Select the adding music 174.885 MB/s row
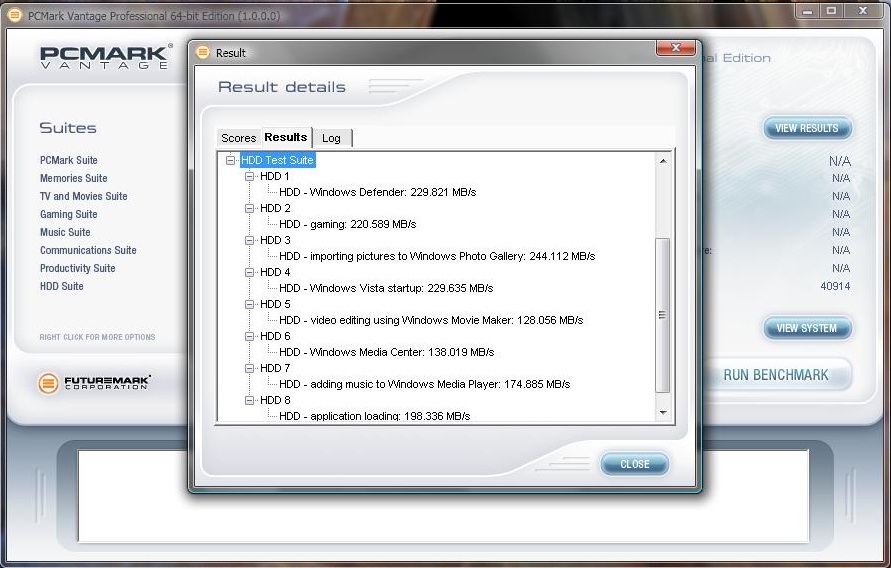 (x=424, y=384)
